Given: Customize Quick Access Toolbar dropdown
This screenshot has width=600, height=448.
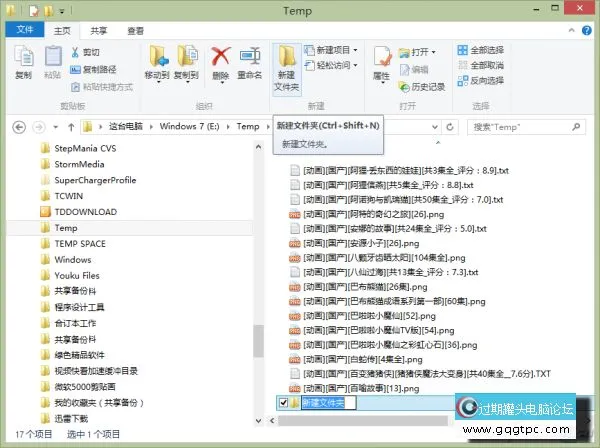Looking at the screenshot, I should (62, 11).
